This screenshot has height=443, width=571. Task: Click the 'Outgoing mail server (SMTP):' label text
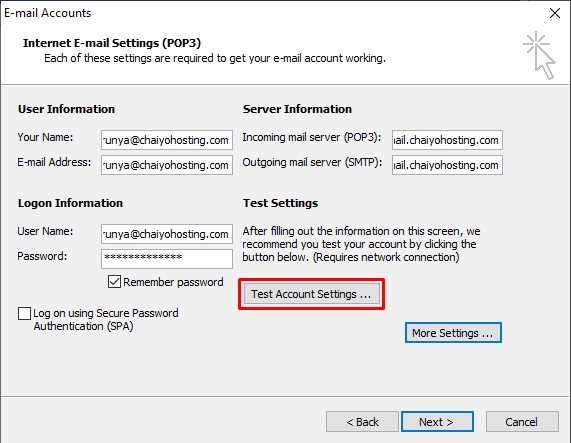(312, 162)
